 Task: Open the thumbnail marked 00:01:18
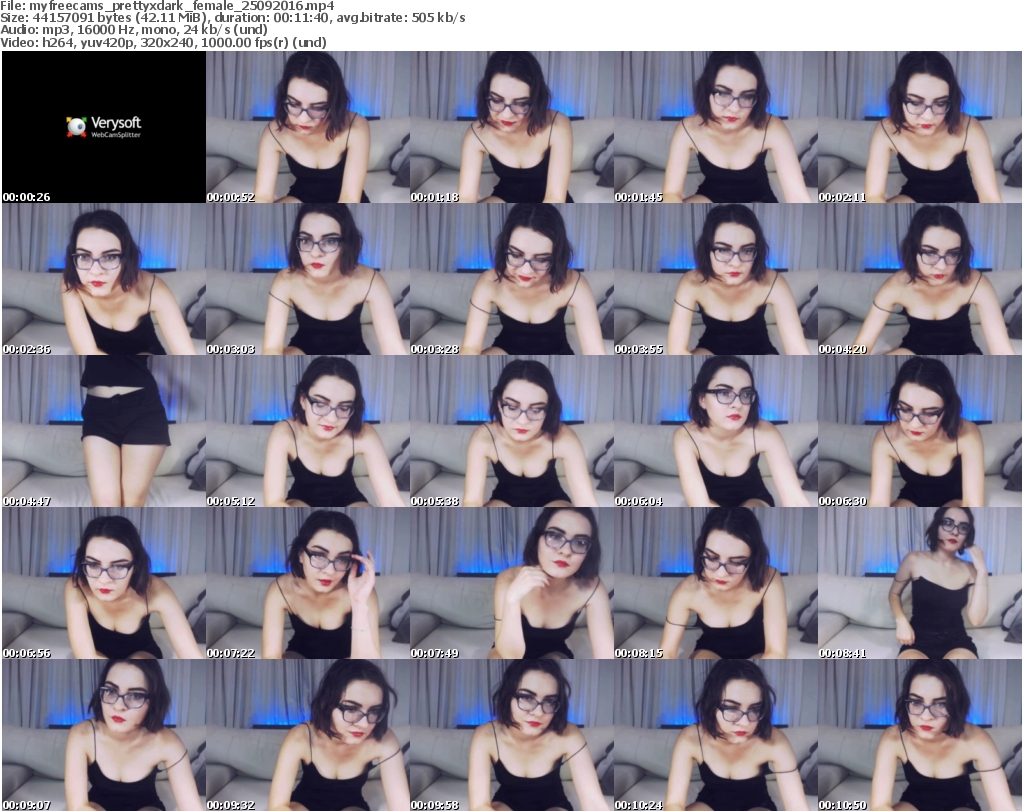[512, 127]
